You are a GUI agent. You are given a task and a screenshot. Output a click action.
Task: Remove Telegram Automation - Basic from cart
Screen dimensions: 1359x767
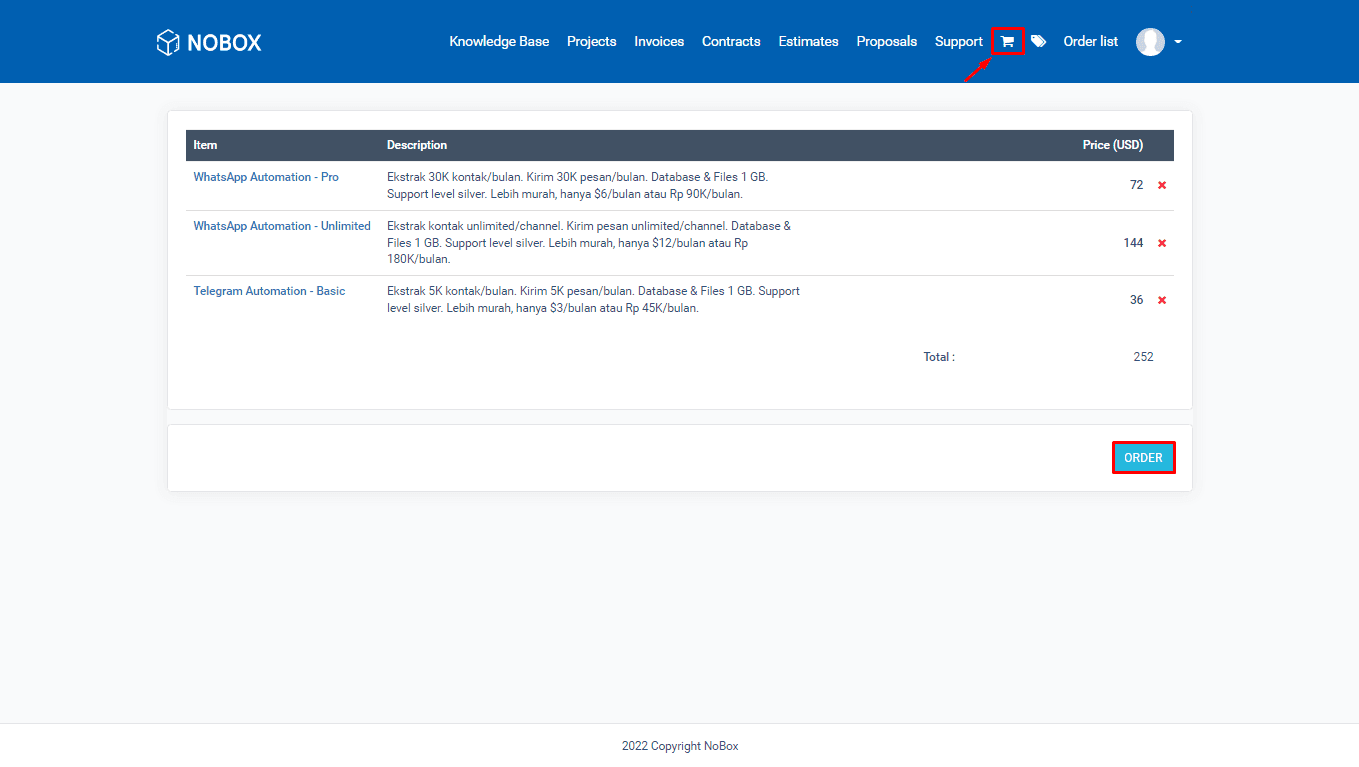1161,299
